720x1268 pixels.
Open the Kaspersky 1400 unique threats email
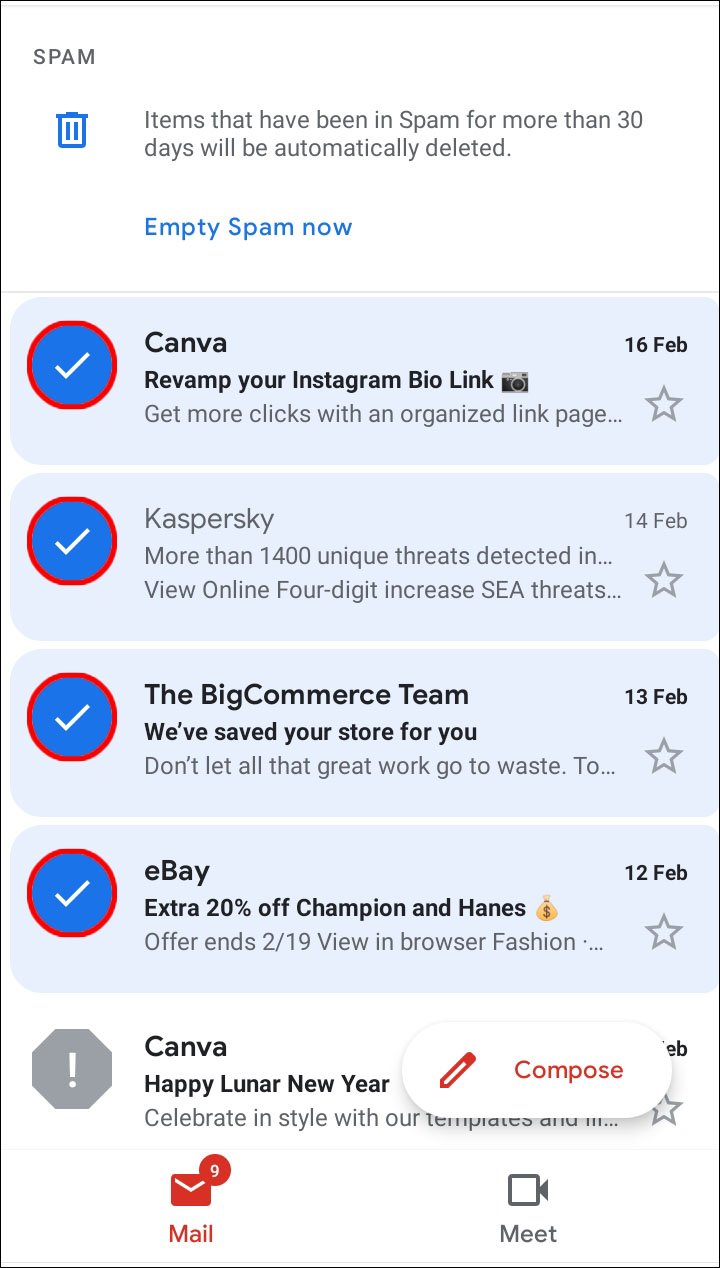[x=380, y=556]
